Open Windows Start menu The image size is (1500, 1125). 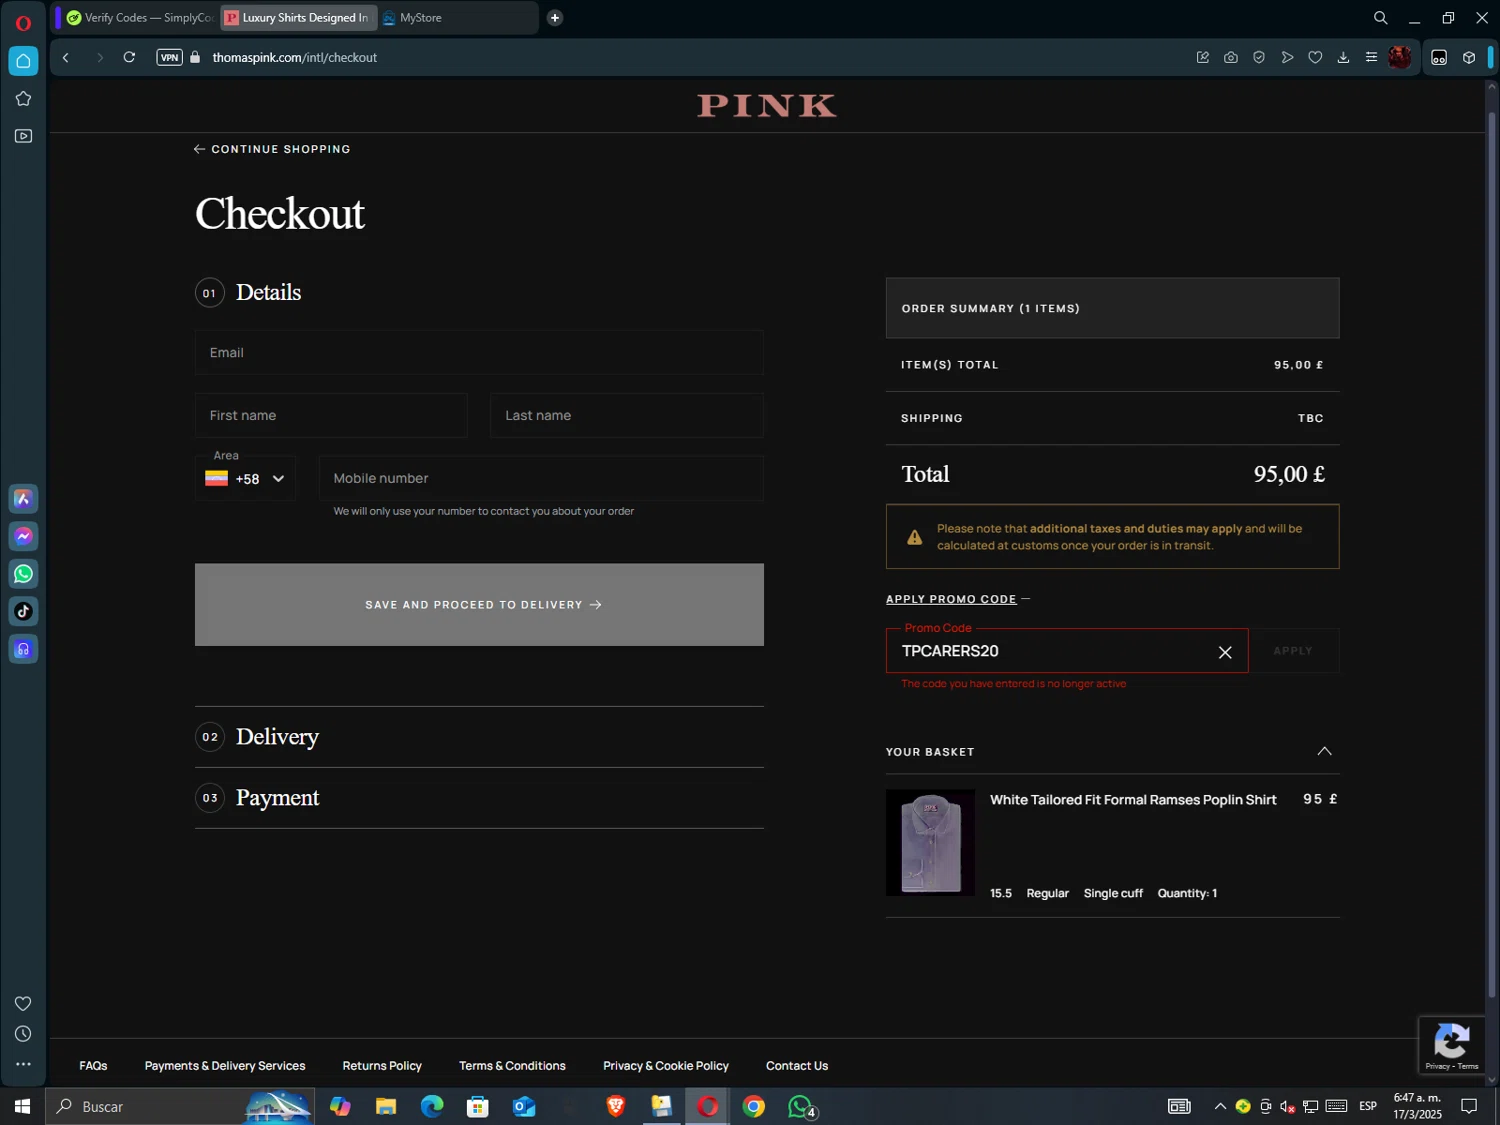[x=22, y=1106]
